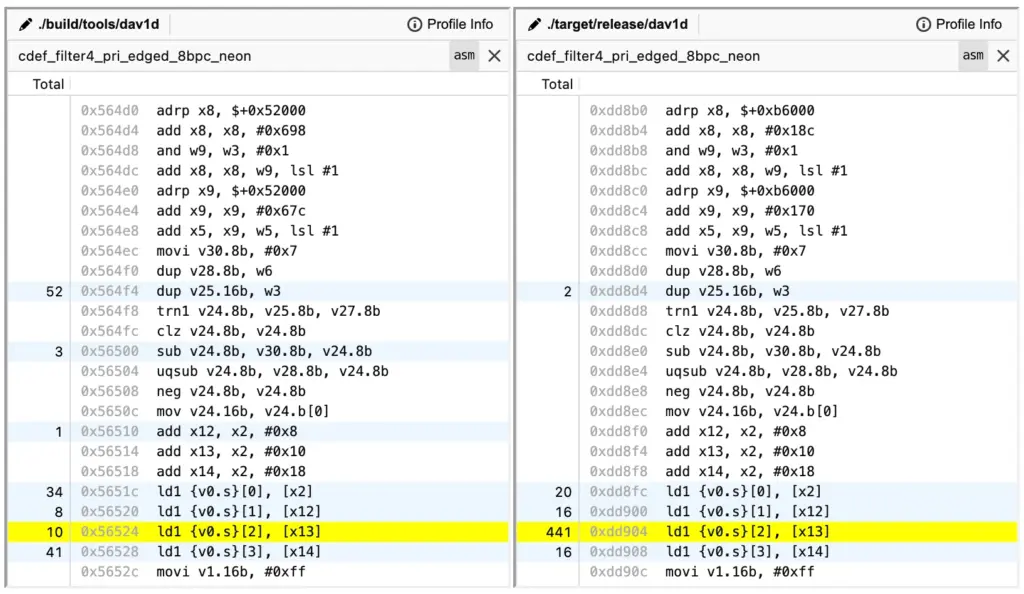Click the Total column header in right panel
The height and width of the screenshot is (594, 1024).
click(x=557, y=84)
